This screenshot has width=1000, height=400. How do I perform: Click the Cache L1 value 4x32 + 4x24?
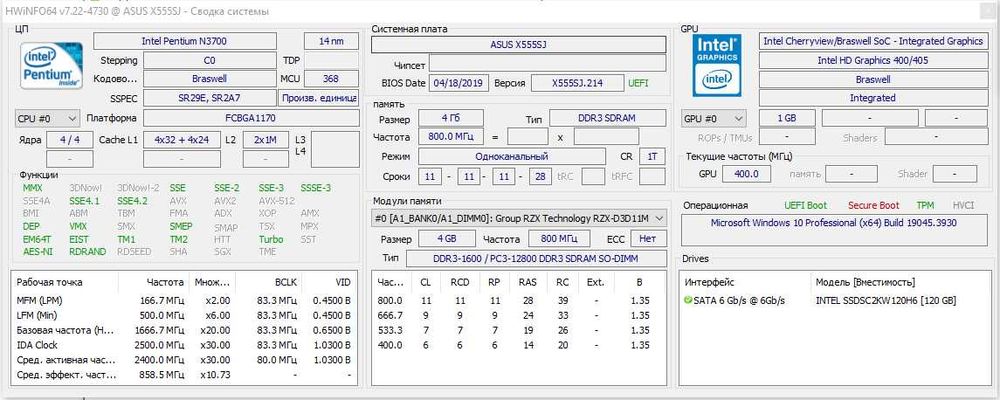click(182, 140)
